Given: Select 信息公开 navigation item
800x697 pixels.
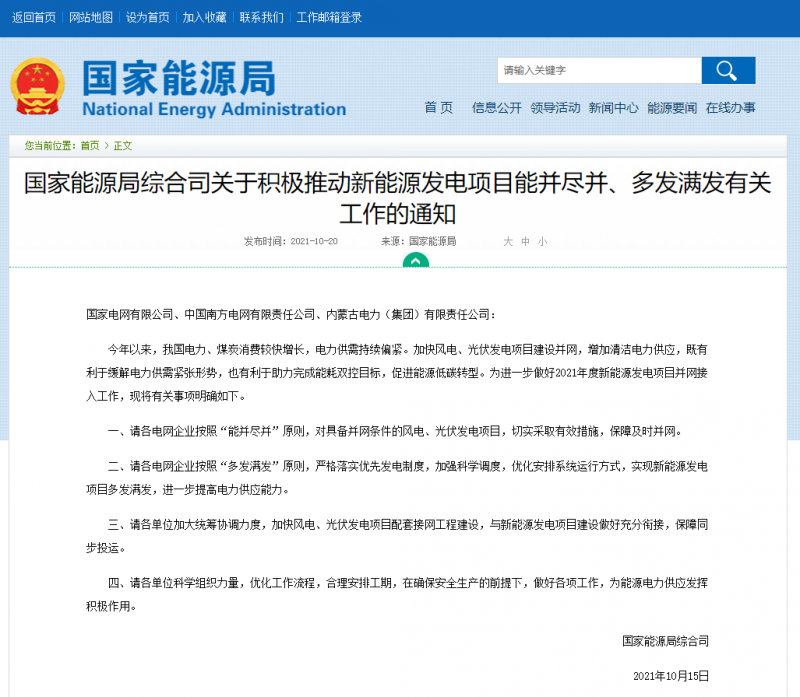Looking at the screenshot, I should 497,108.
